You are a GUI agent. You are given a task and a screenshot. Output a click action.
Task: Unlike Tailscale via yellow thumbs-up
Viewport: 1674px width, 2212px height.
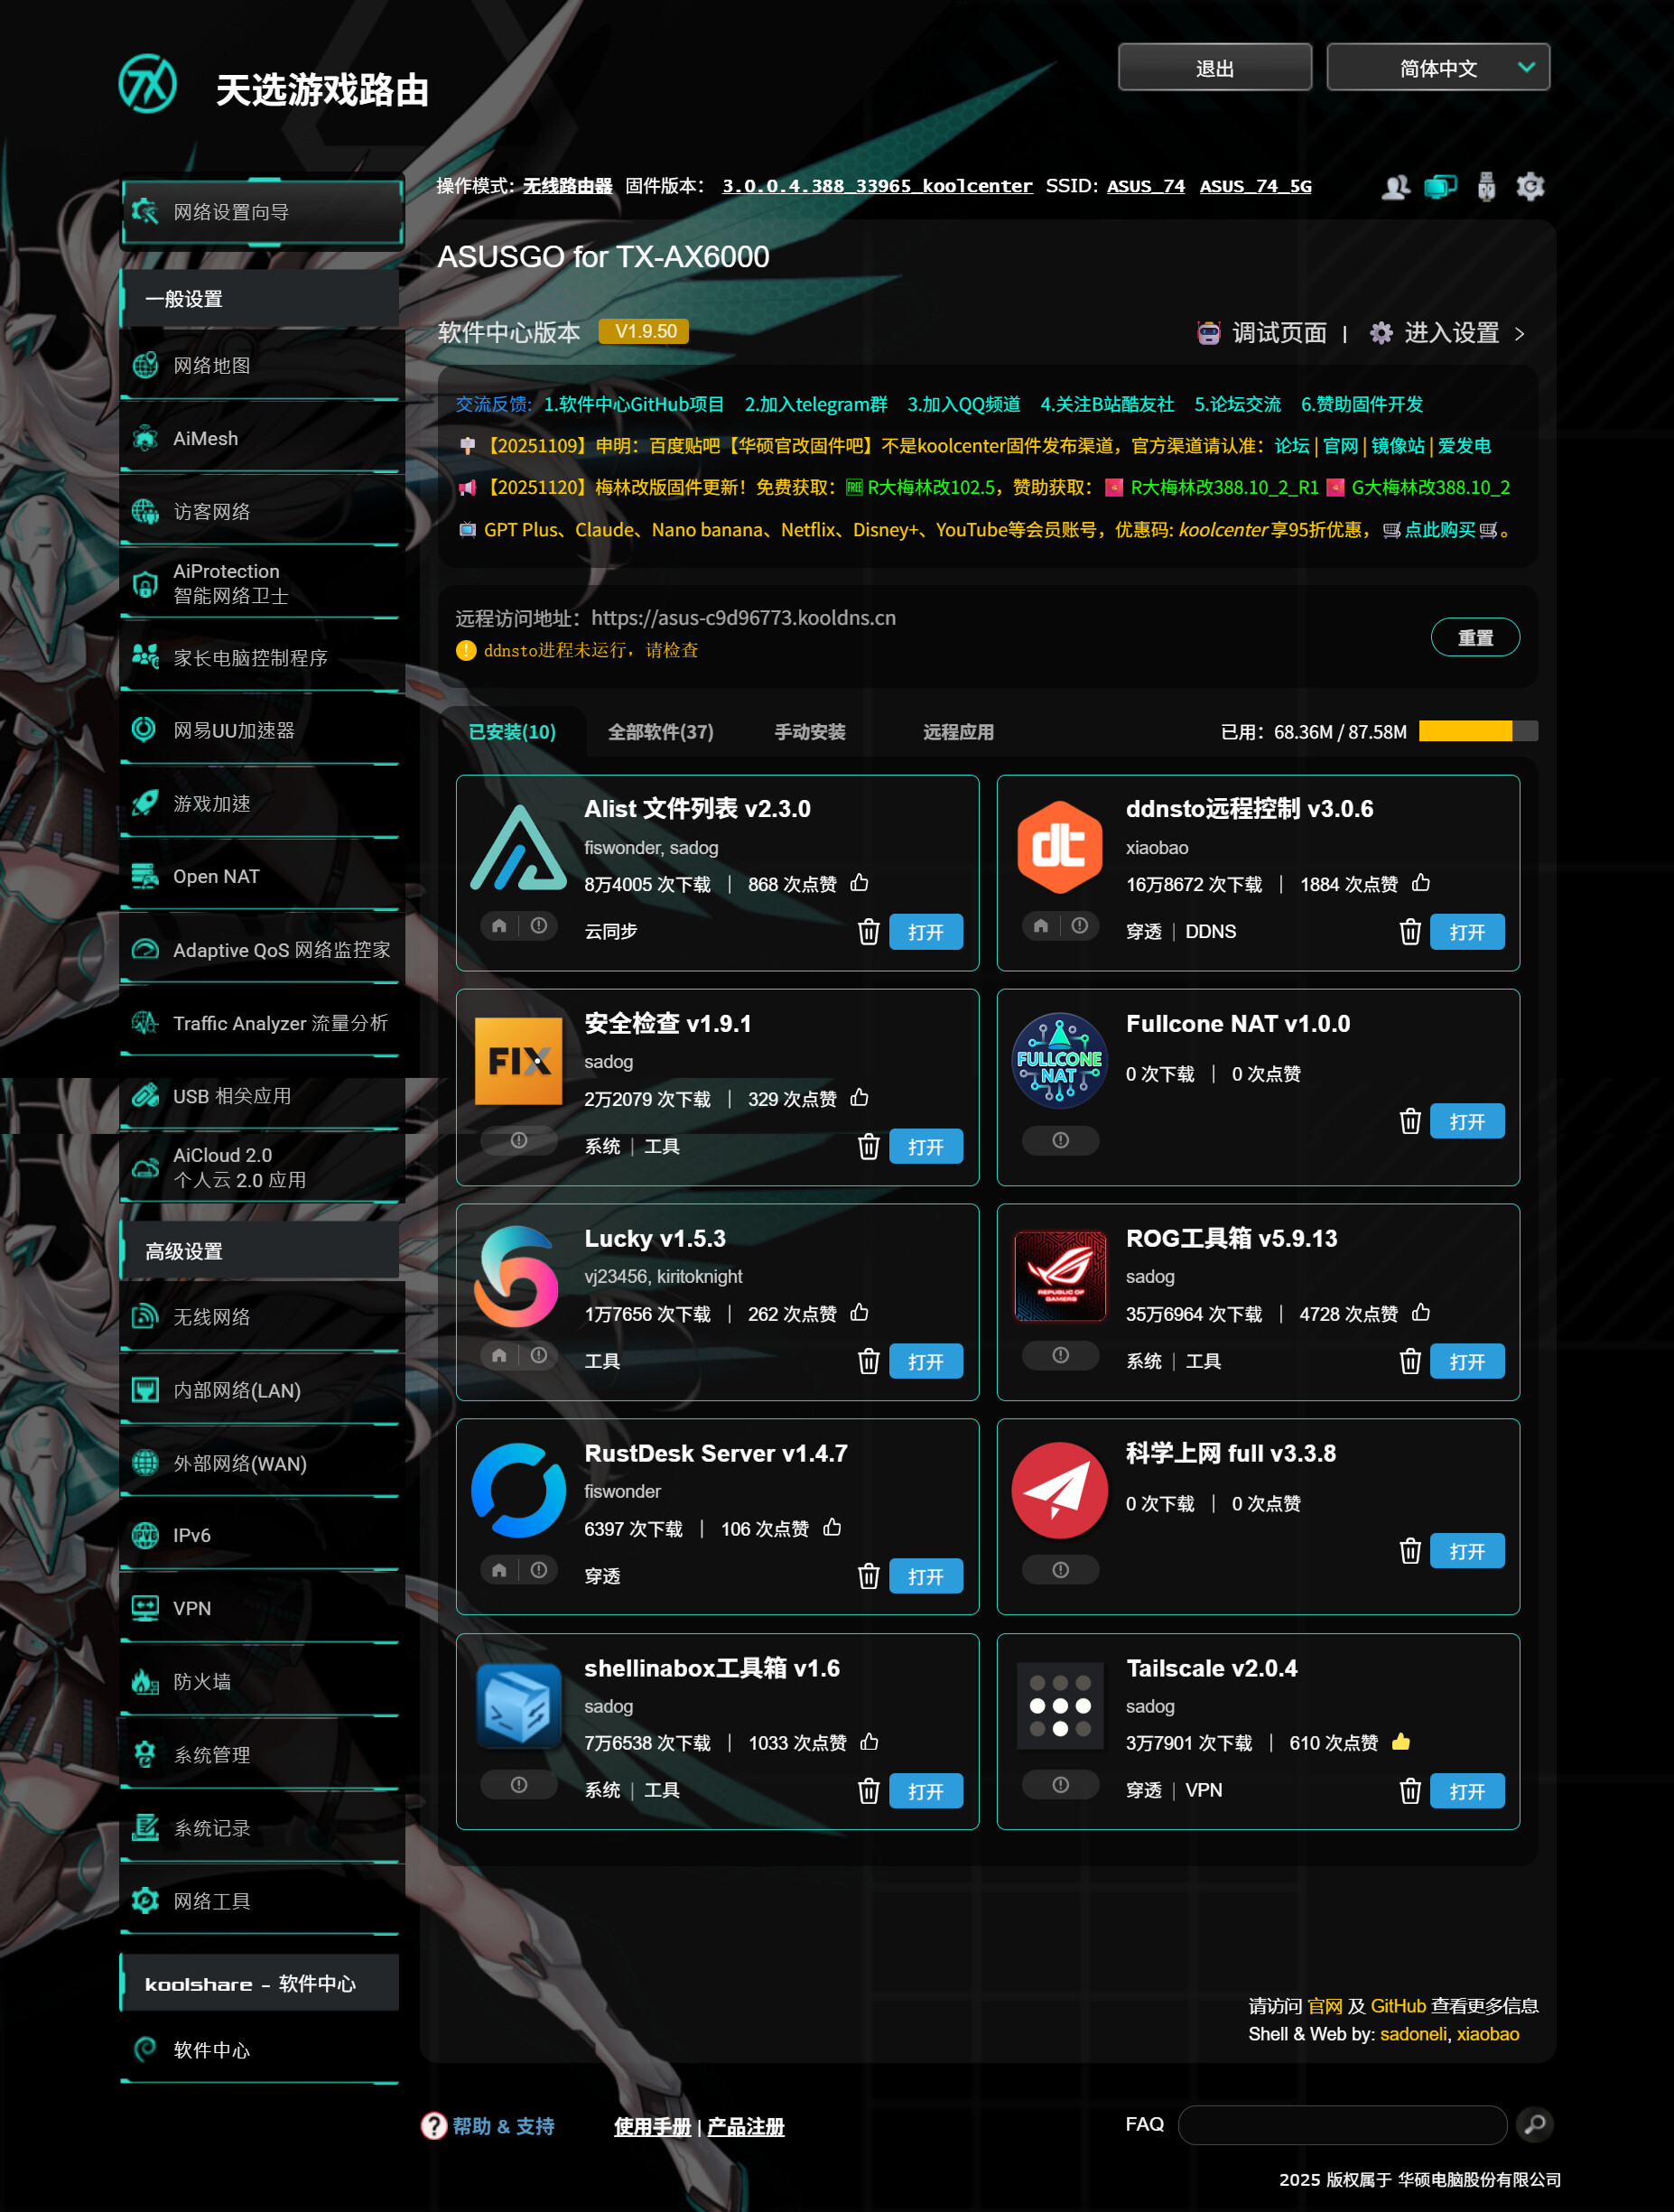coord(1400,1742)
